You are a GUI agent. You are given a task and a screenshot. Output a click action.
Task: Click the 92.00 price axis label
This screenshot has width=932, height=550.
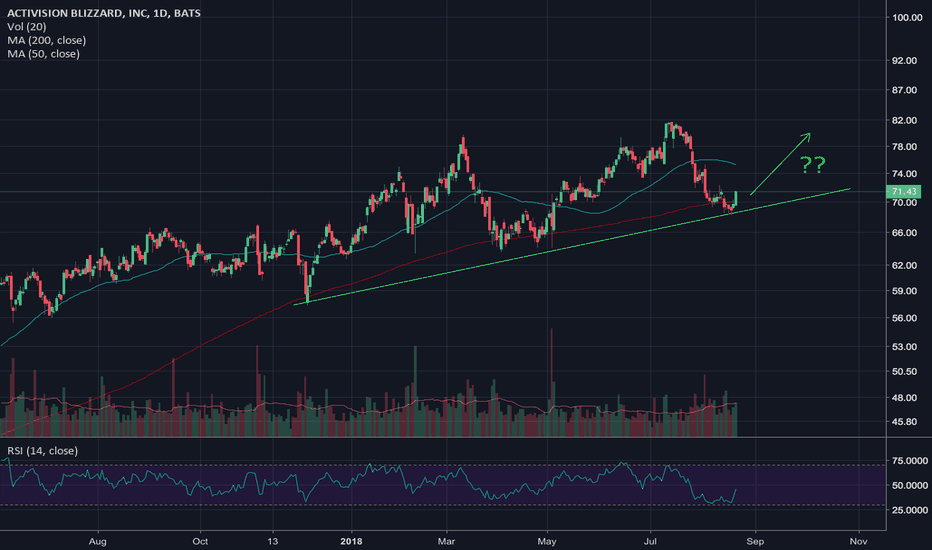[x=905, y=61]
